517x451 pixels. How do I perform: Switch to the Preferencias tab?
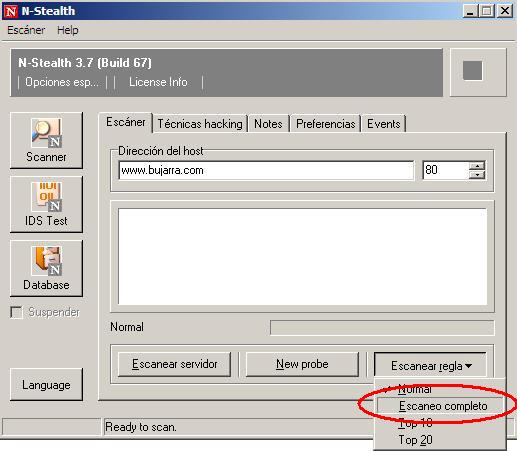[326, 124]
